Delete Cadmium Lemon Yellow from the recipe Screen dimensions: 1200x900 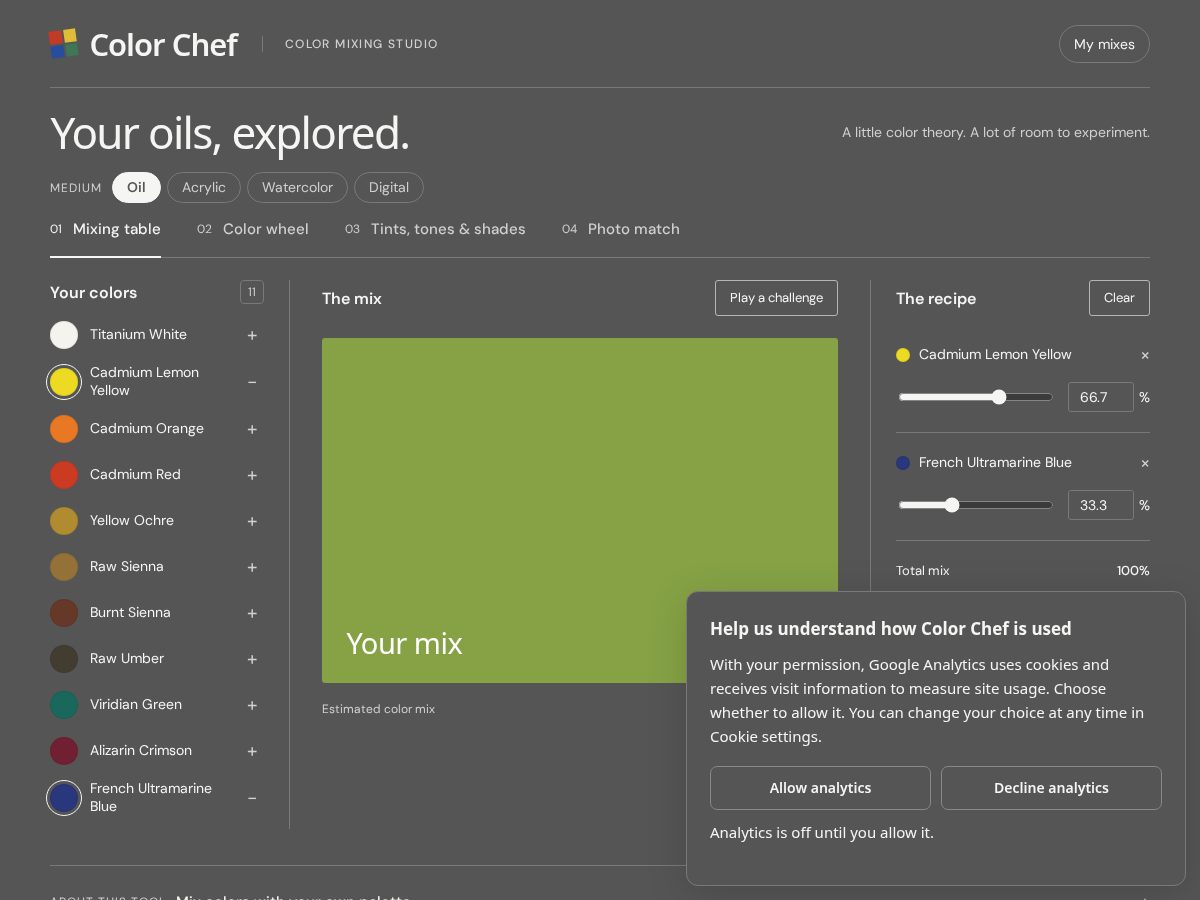pyautogui.click(x=1145, y=355)
